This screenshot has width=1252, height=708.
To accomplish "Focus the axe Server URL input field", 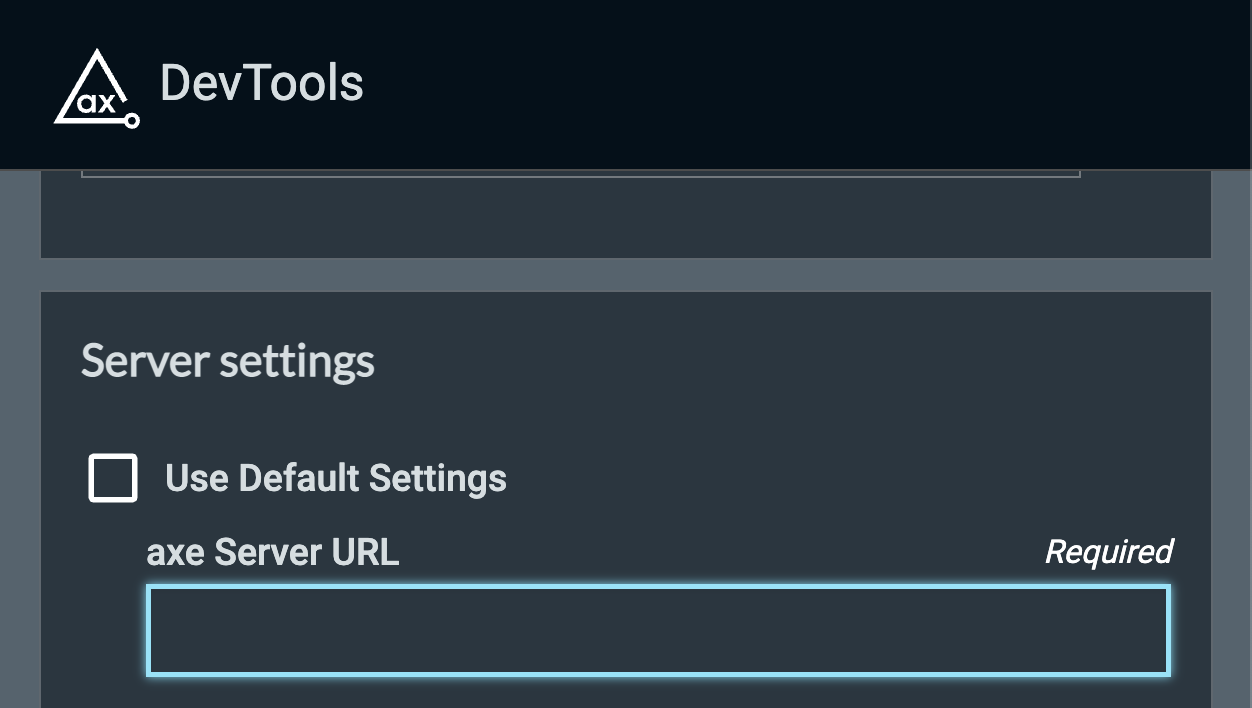I will coord(658,631).
